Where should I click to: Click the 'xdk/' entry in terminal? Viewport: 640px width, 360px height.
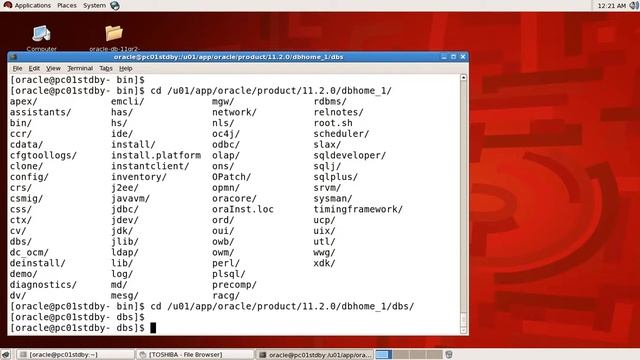[324, 263]
